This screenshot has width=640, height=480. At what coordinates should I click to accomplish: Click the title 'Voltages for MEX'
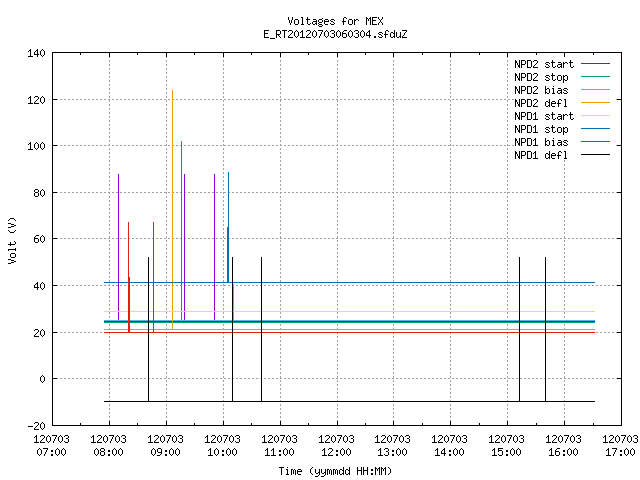pyautogui.click(x=335, y=21)
